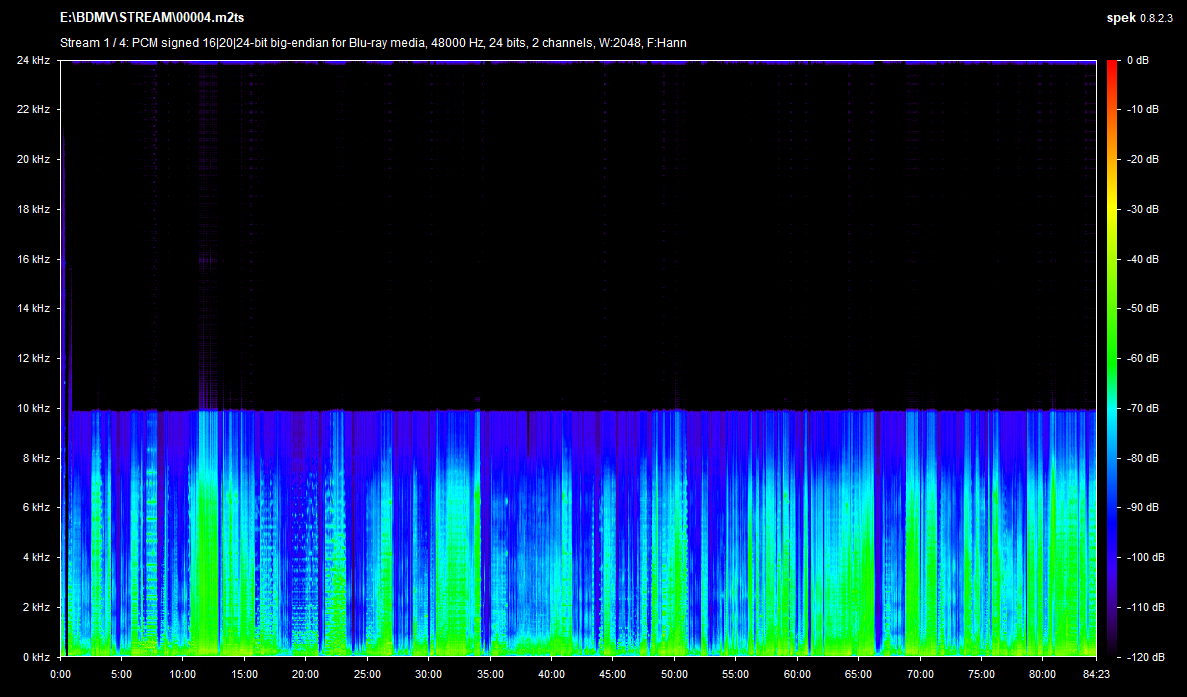Click the 35:00 time axis marker
This screenshot has width=1187, height=697.
[490, 674]
